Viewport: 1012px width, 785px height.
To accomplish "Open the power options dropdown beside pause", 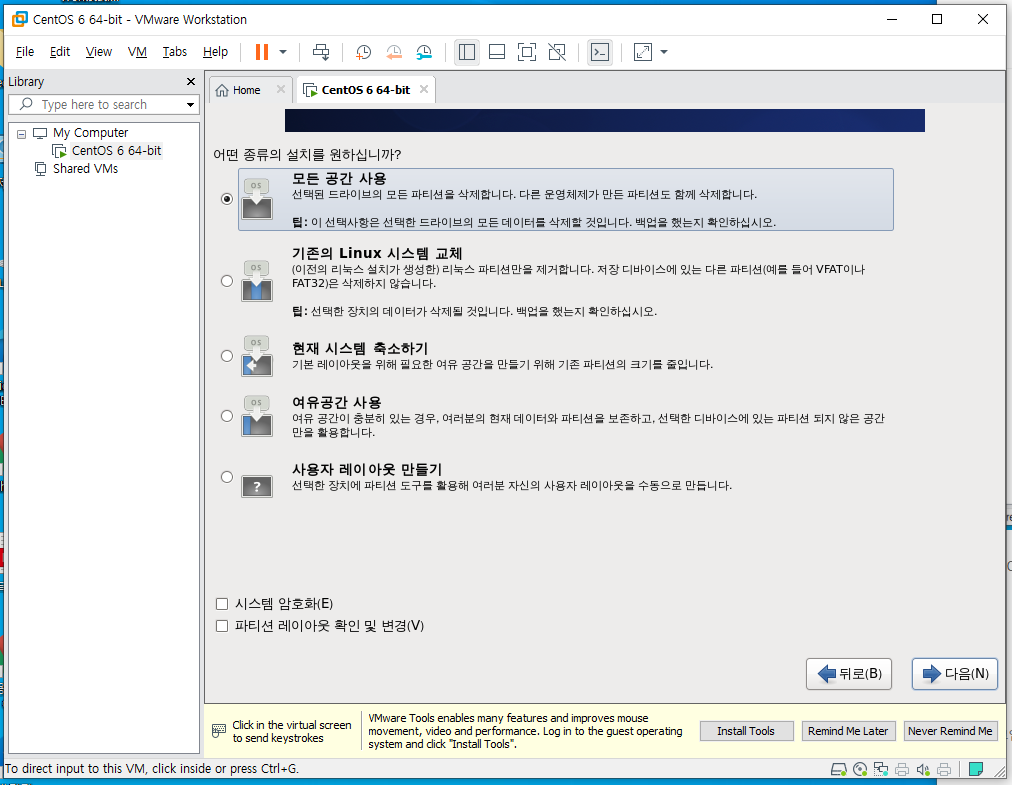I will [283, 52].
